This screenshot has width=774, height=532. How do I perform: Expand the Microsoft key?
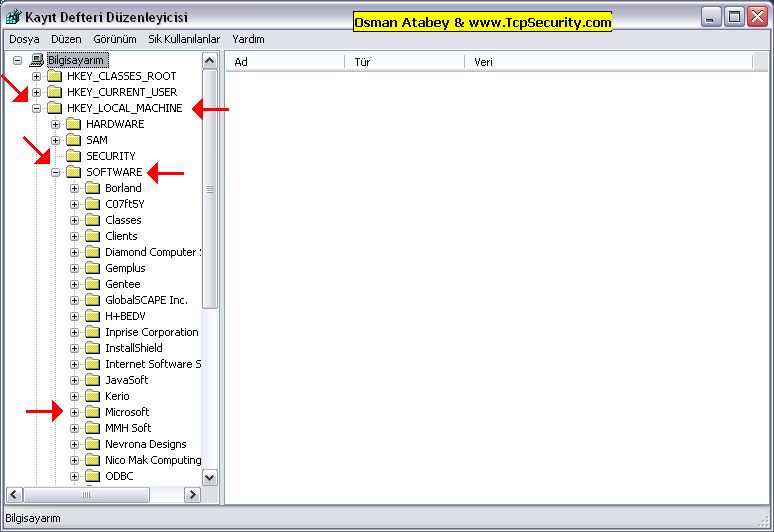point(75,412)
